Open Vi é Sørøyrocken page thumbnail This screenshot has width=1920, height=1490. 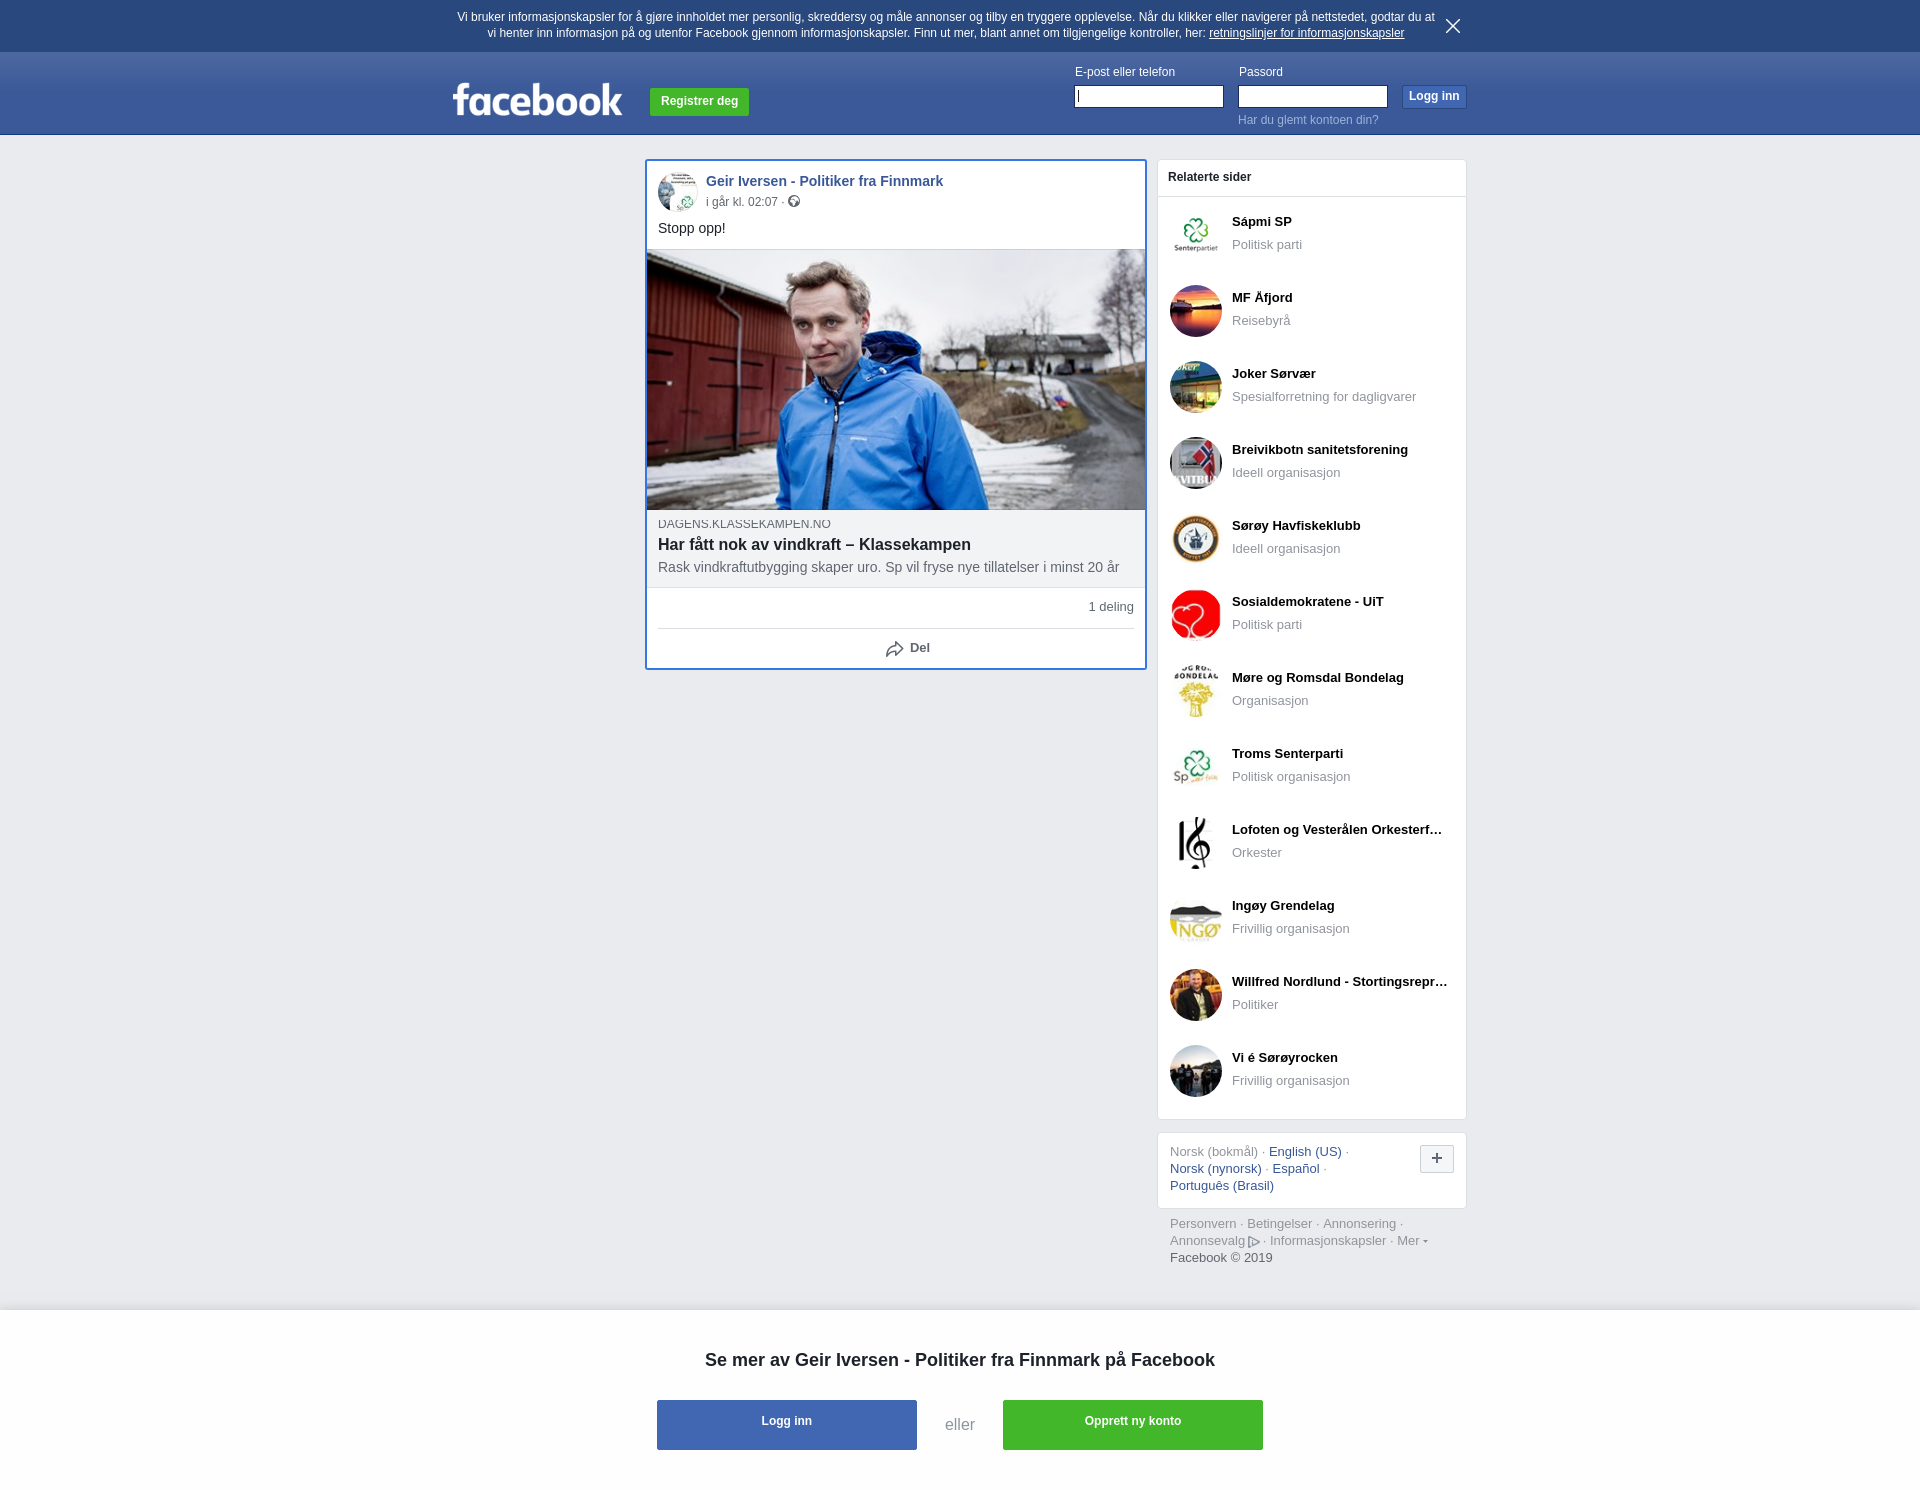point(1196,1071)
